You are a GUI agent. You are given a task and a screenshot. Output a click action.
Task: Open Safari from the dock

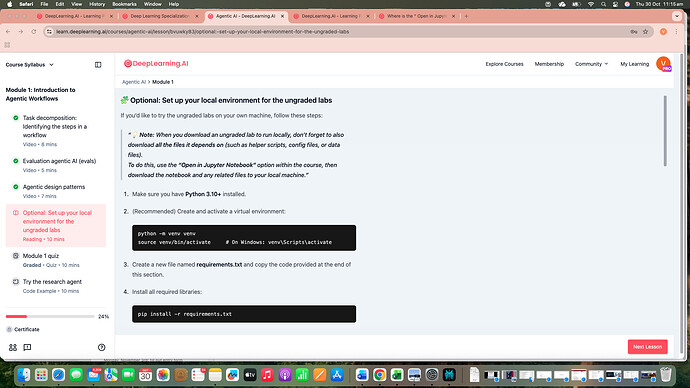[59, 375]
